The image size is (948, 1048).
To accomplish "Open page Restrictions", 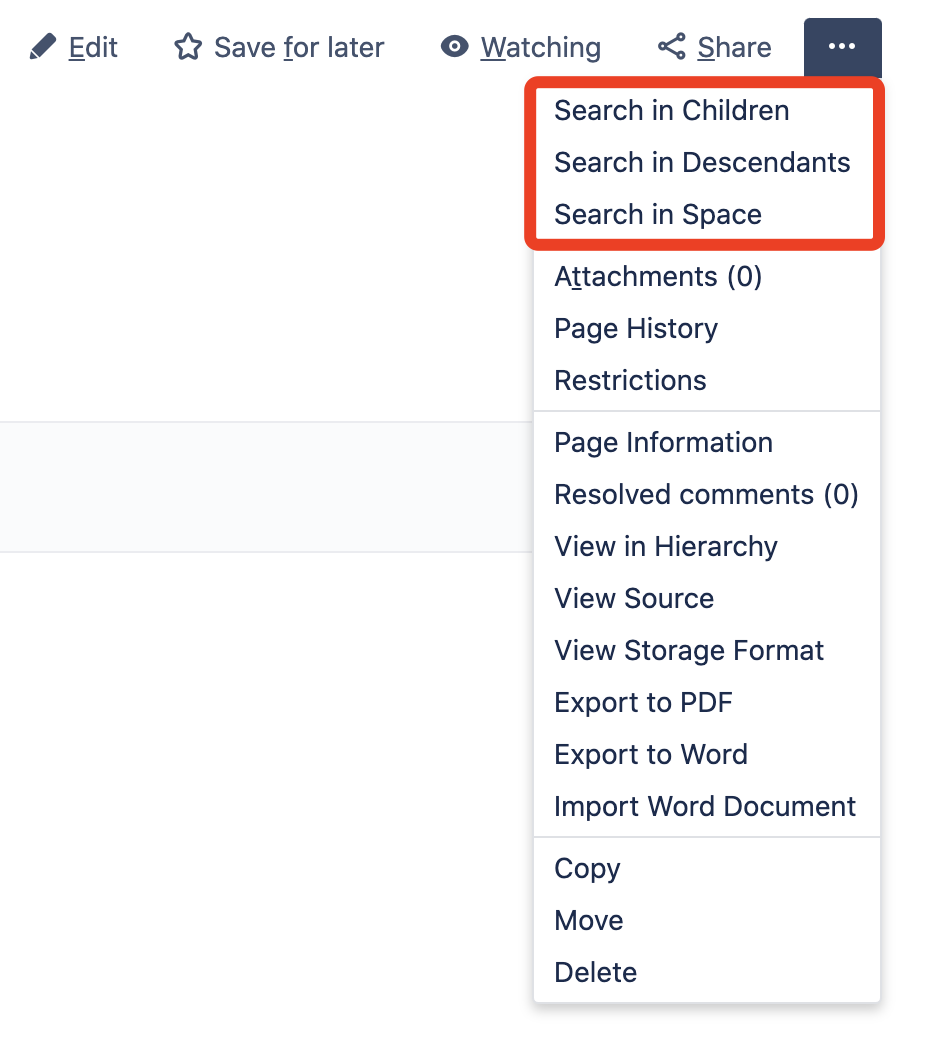I will click(x=630, y=381).
